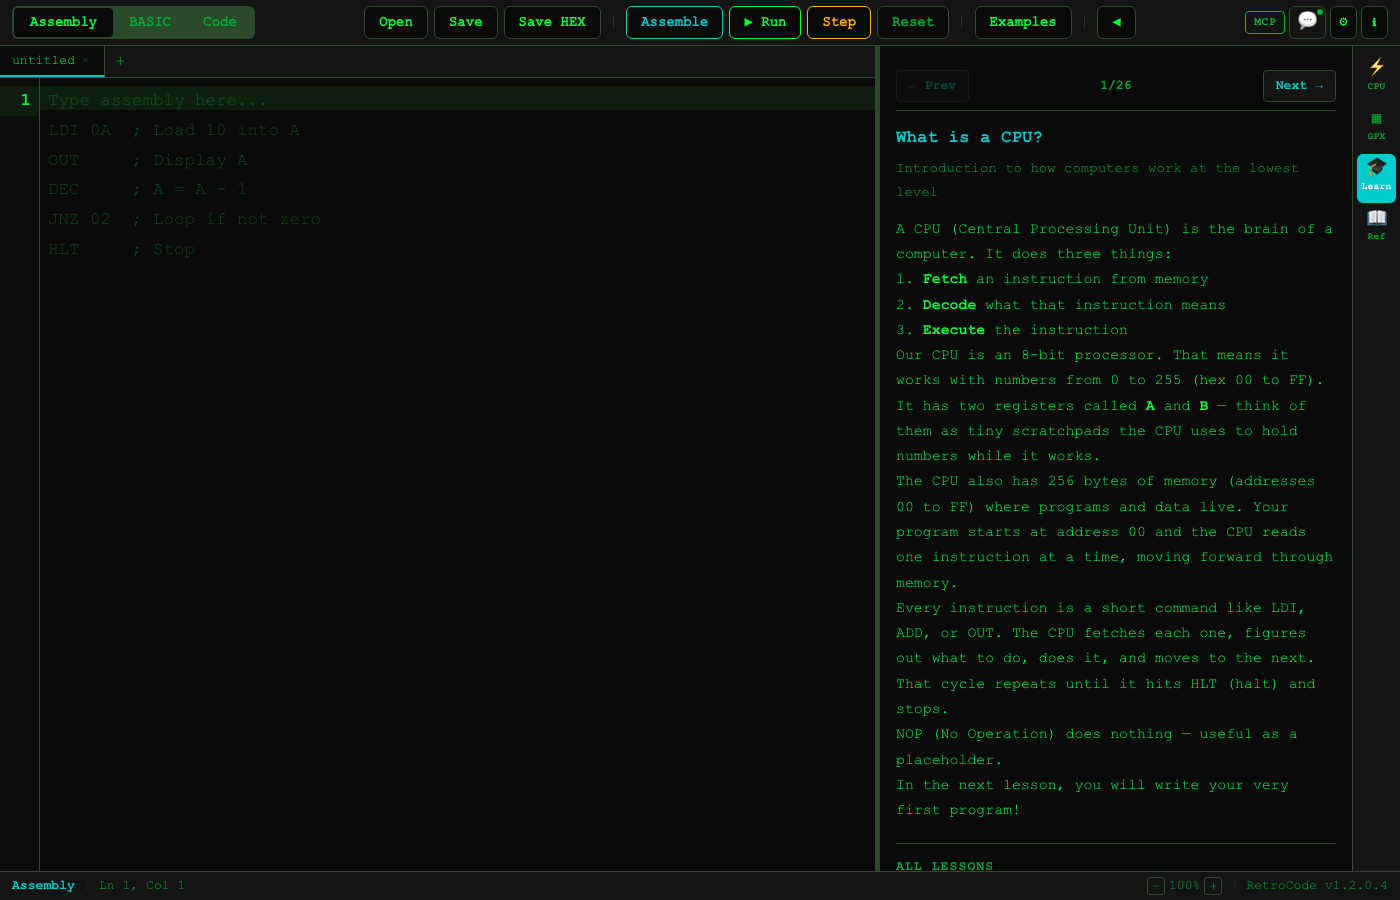Switch to BASIC mode
The width and height of the screenshot is (1400, 900).
coord(150,21)
